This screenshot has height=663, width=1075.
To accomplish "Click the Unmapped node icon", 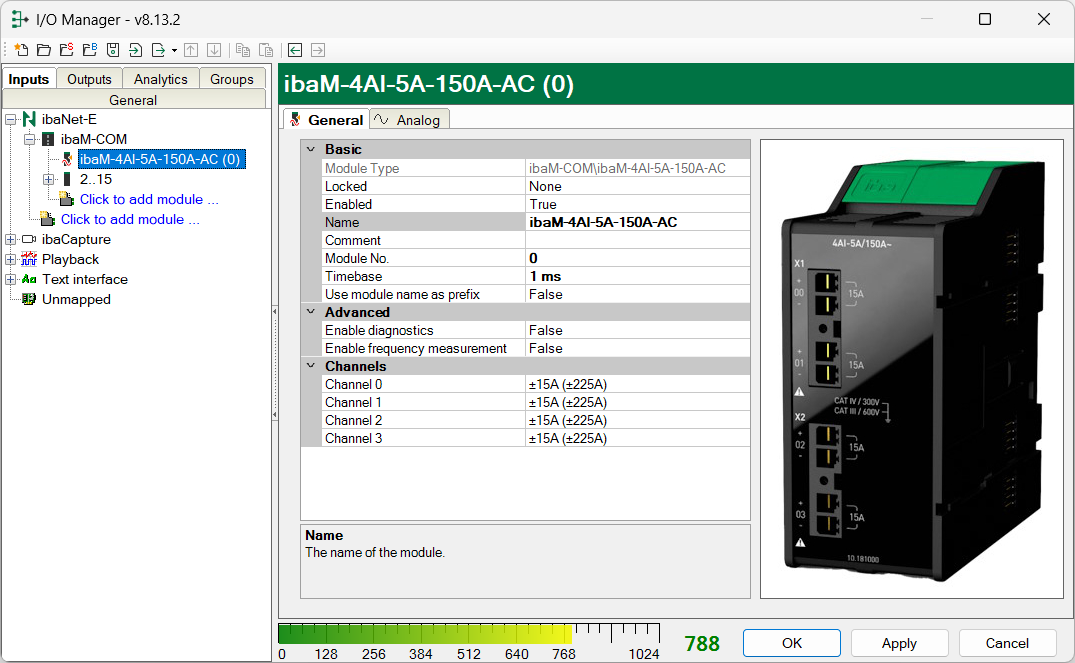I will click(x=29, y=299).
